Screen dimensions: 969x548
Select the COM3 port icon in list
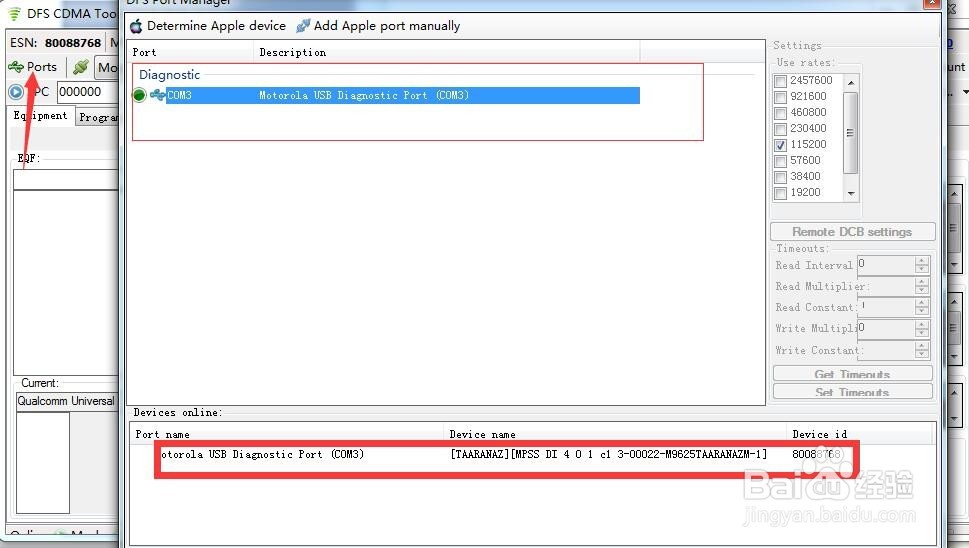coord(158,95)
